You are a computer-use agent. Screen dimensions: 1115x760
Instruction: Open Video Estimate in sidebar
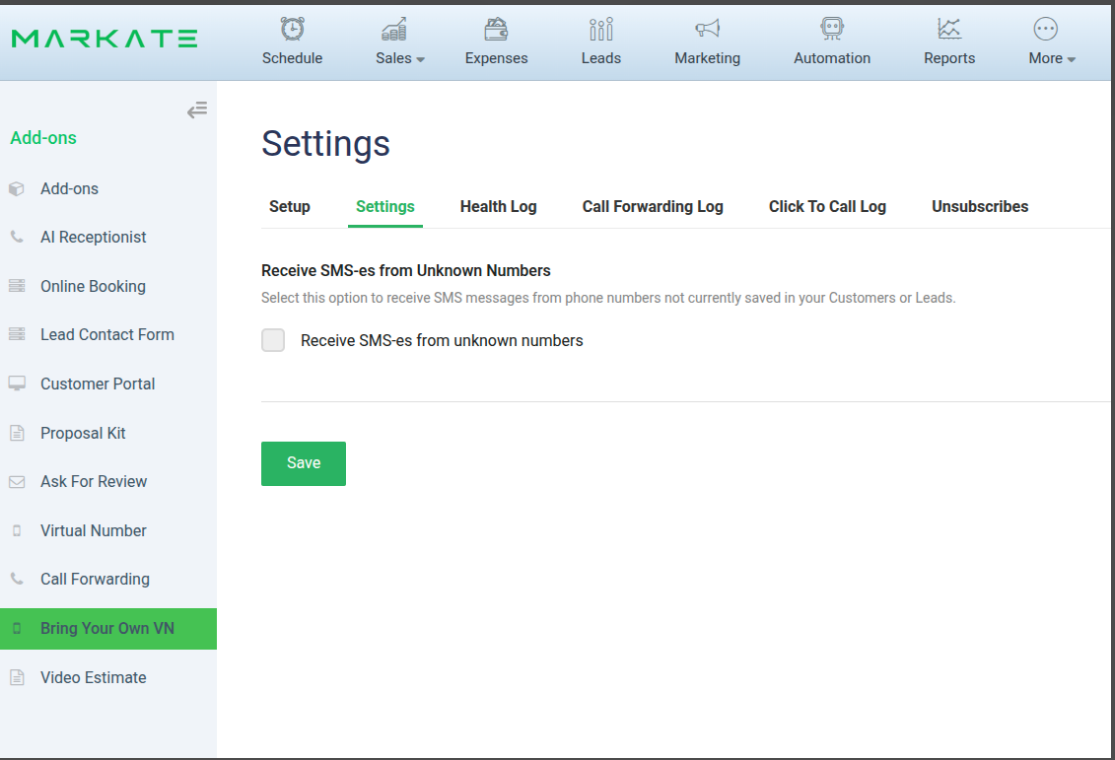pos(93,678)
